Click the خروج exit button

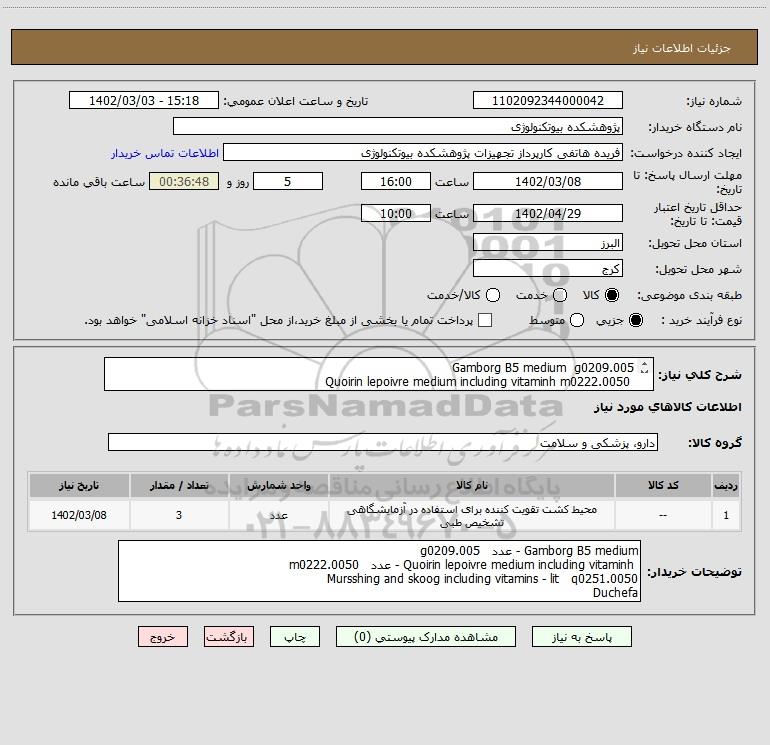[x=163, y=637]
